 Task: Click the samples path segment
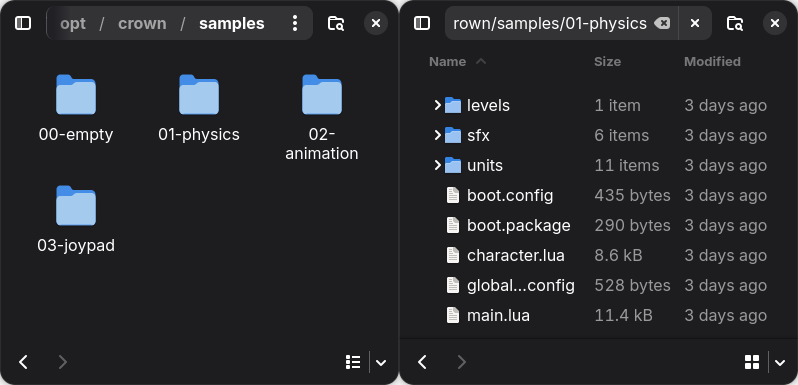[232, 23]
